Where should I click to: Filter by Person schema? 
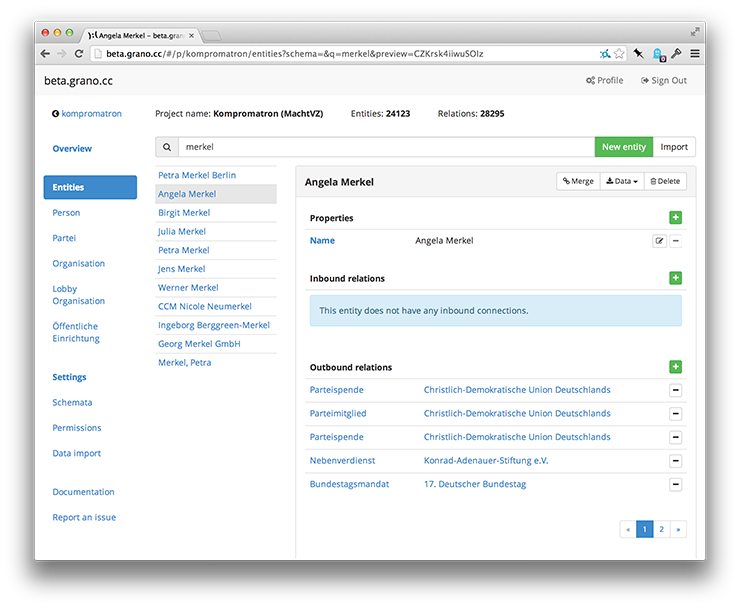click(x=66, y=213)
